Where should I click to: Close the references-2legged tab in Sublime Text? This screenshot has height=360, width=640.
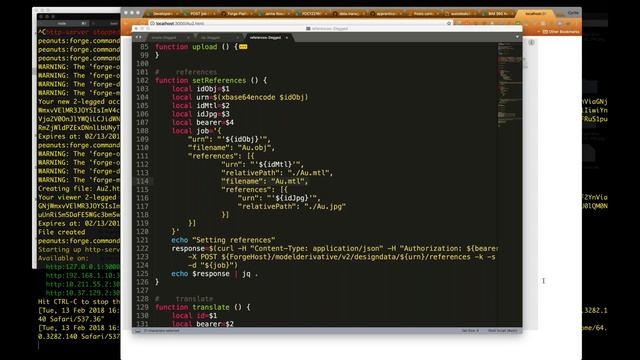pyautogui.click(x=287, y=38)
